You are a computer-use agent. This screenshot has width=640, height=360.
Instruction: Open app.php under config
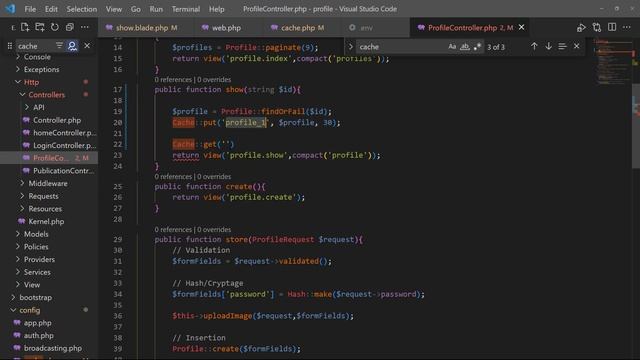(38, 322)
